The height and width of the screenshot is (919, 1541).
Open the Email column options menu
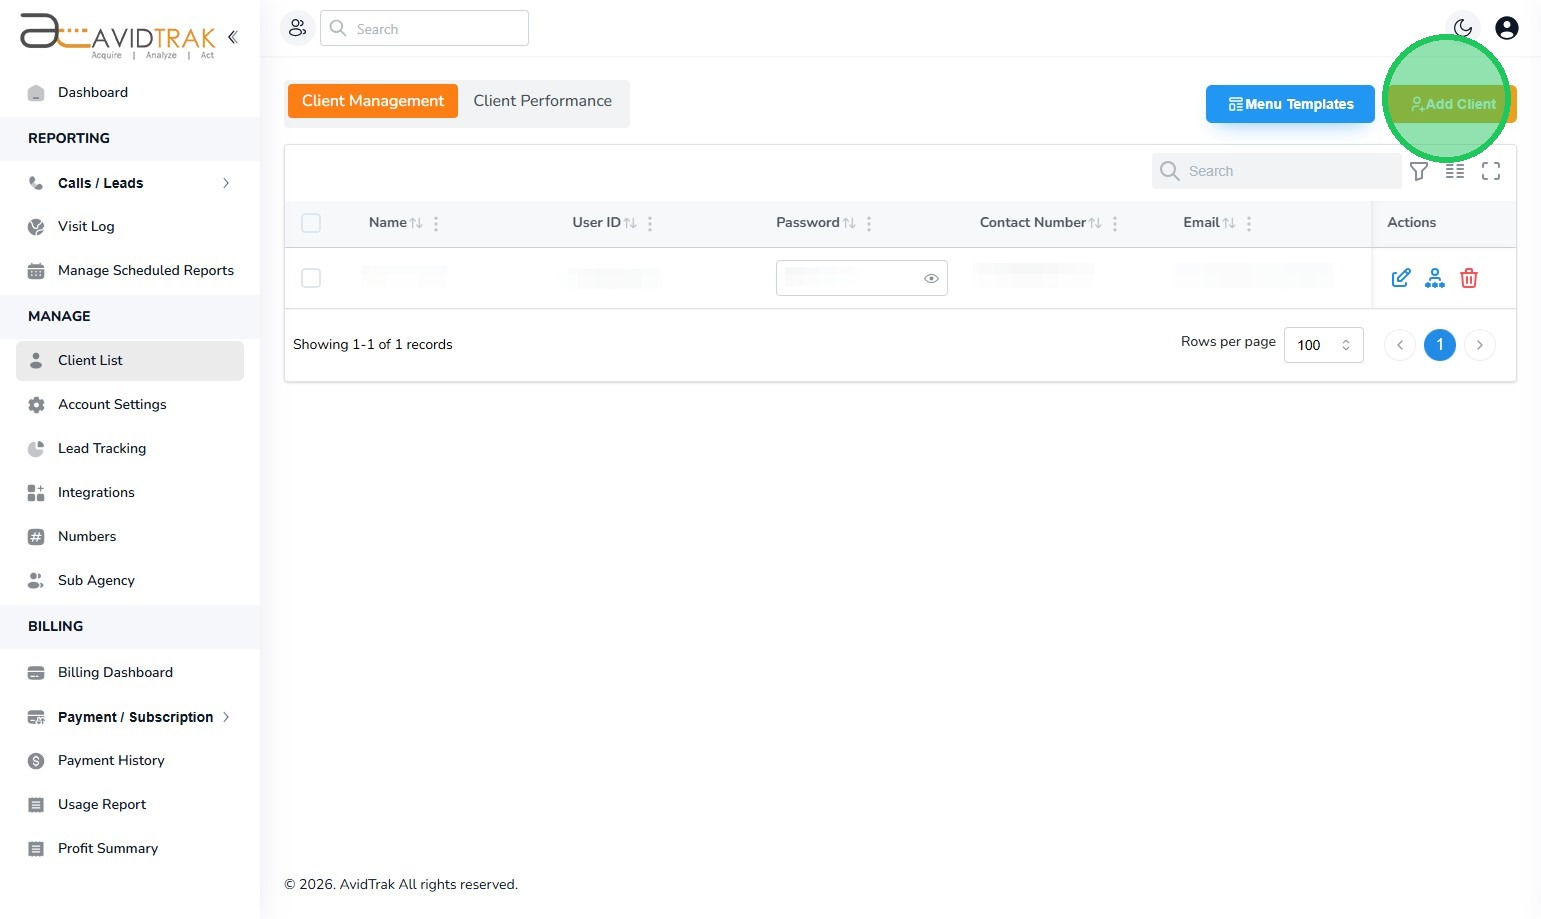(1249, 224)
